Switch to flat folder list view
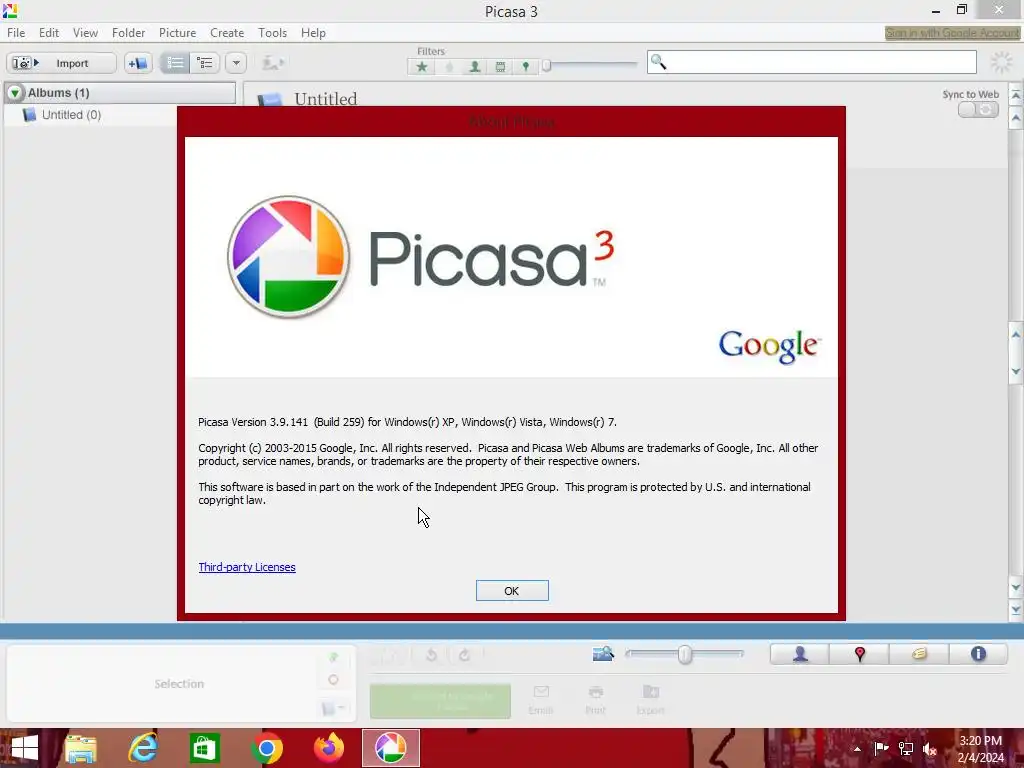Image resolution: width=1024 pixels, height=768 pixels. pyautogui.click(x=175, y=63)
